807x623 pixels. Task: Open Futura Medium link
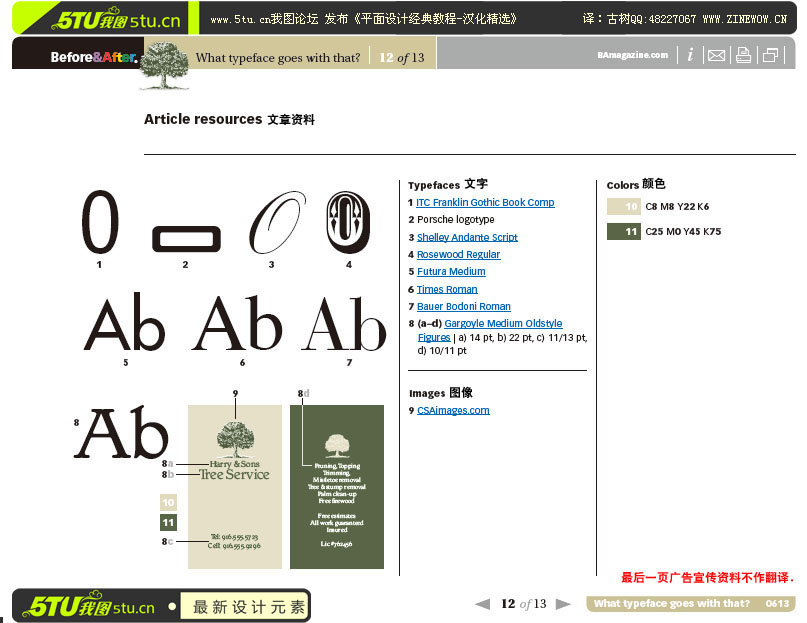[x=451, y=271]
